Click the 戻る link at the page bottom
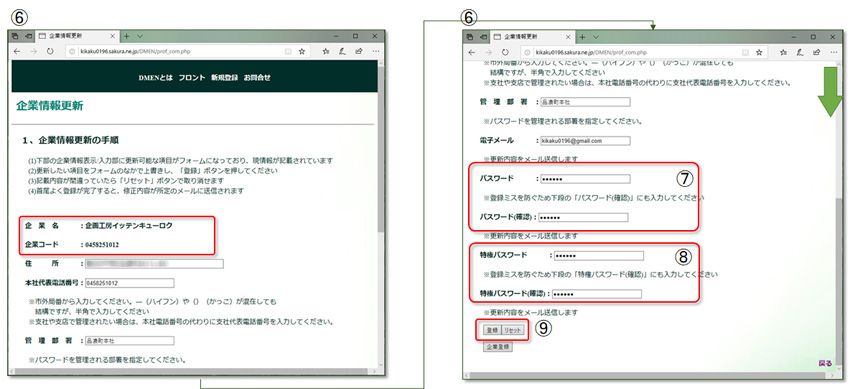850x389 pixels. tap(825, 363)
